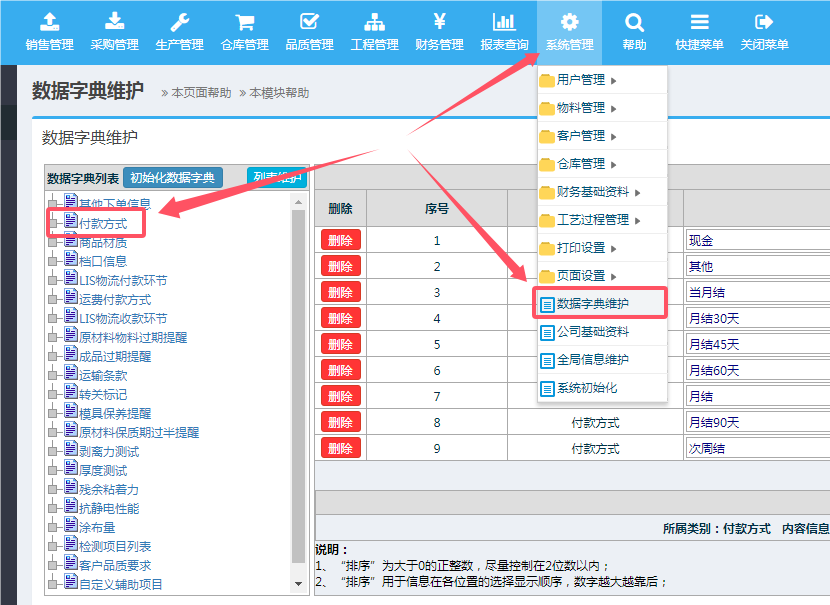
Task: Click the tree list scrollbar down arrow
Action: (299, 583)
